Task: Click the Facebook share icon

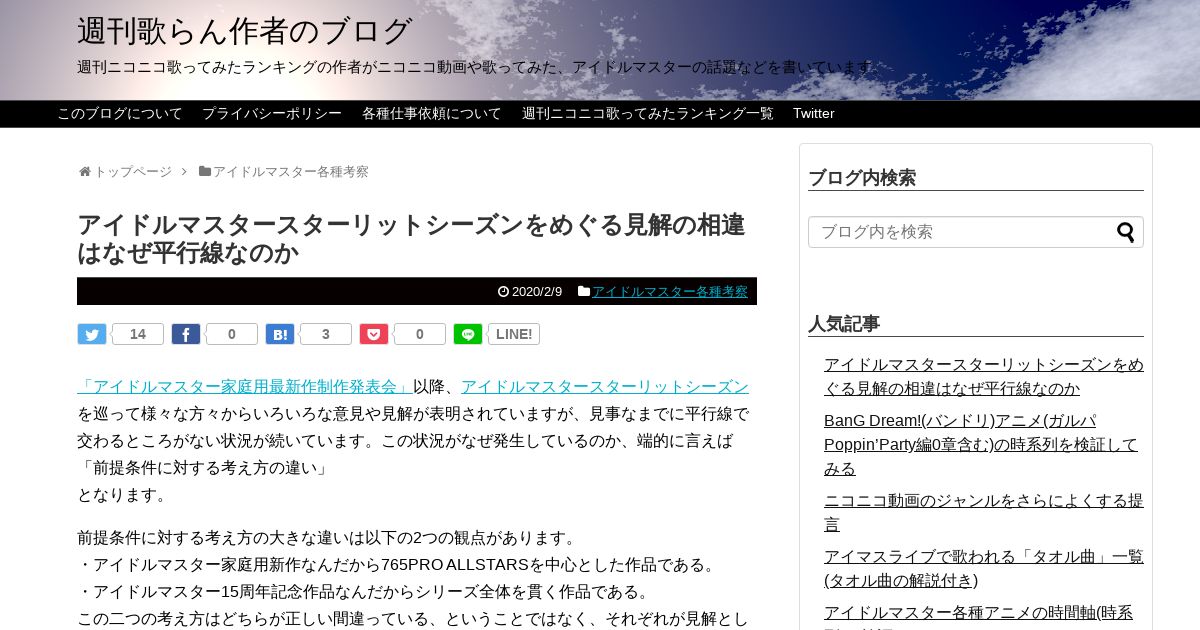Action: [186, 334]
